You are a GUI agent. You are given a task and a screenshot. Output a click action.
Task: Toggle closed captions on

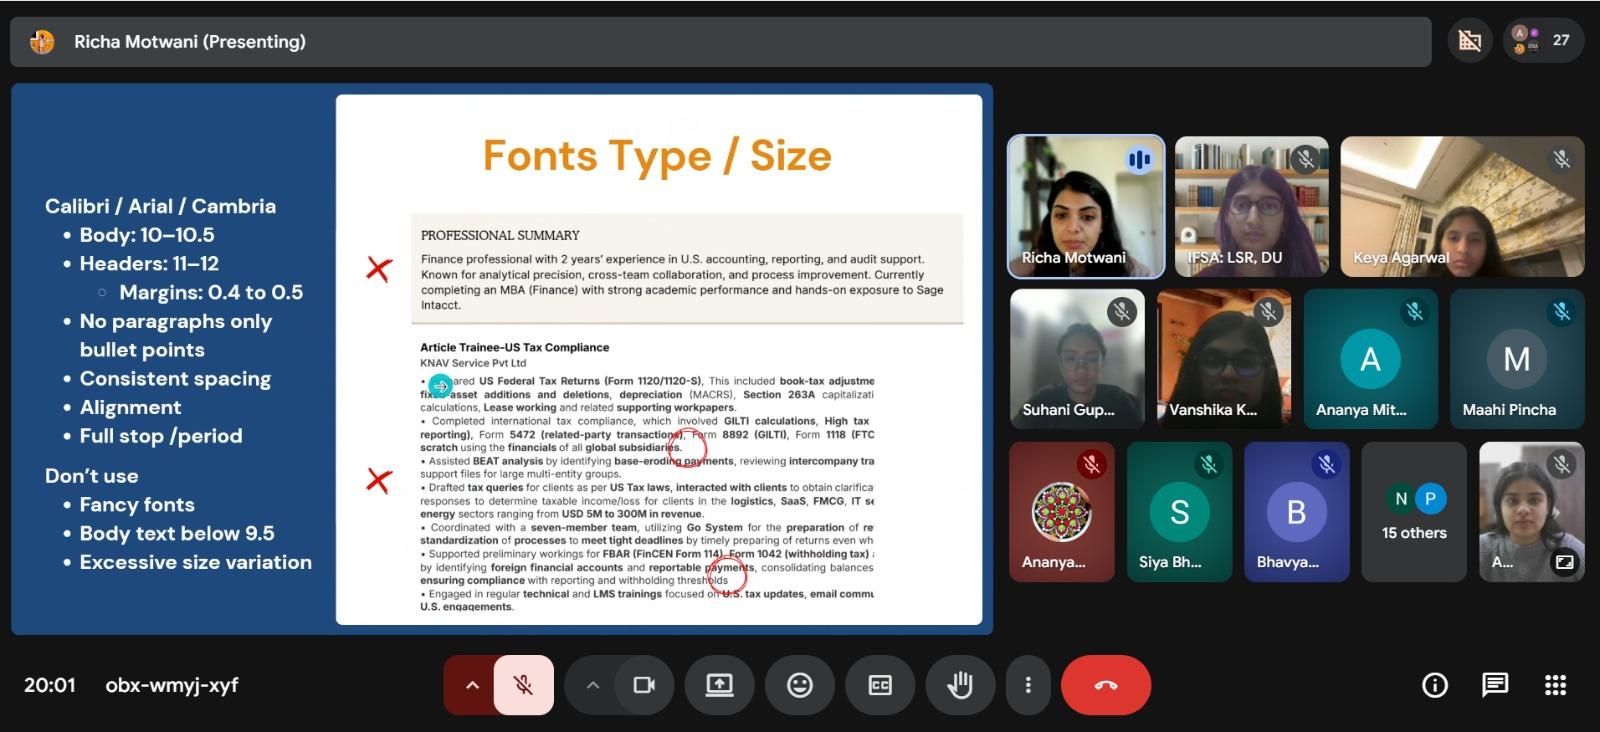pyautogui.click(x=880, y=685)
